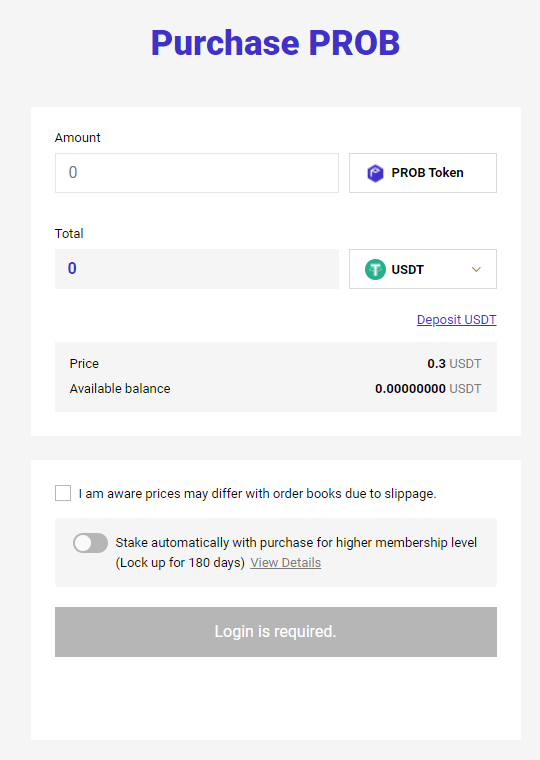Image resolution: width=540 pixels, height=760 pixels.
Task: Click the green USDT Tether icon
Action: 375,269
